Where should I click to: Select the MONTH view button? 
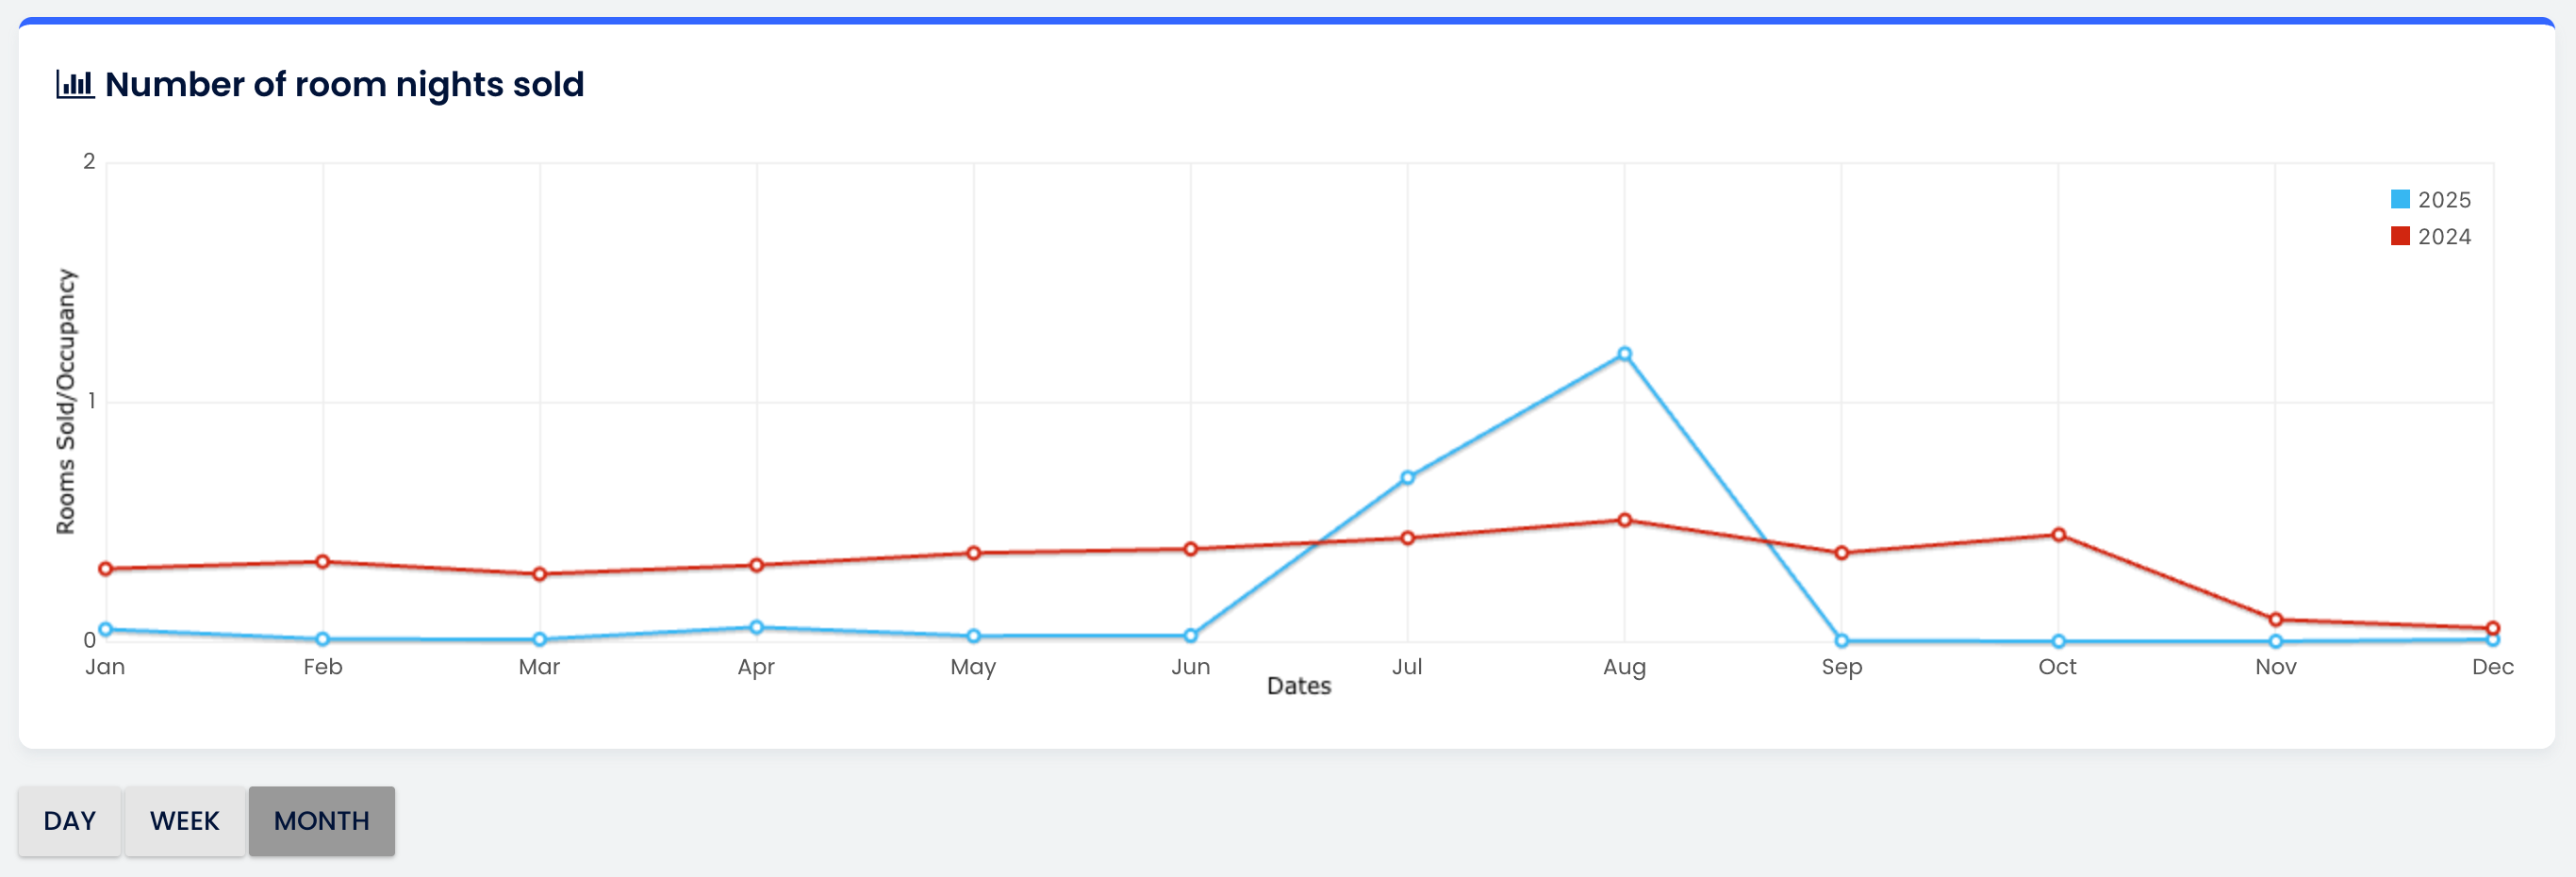point(321,820)
